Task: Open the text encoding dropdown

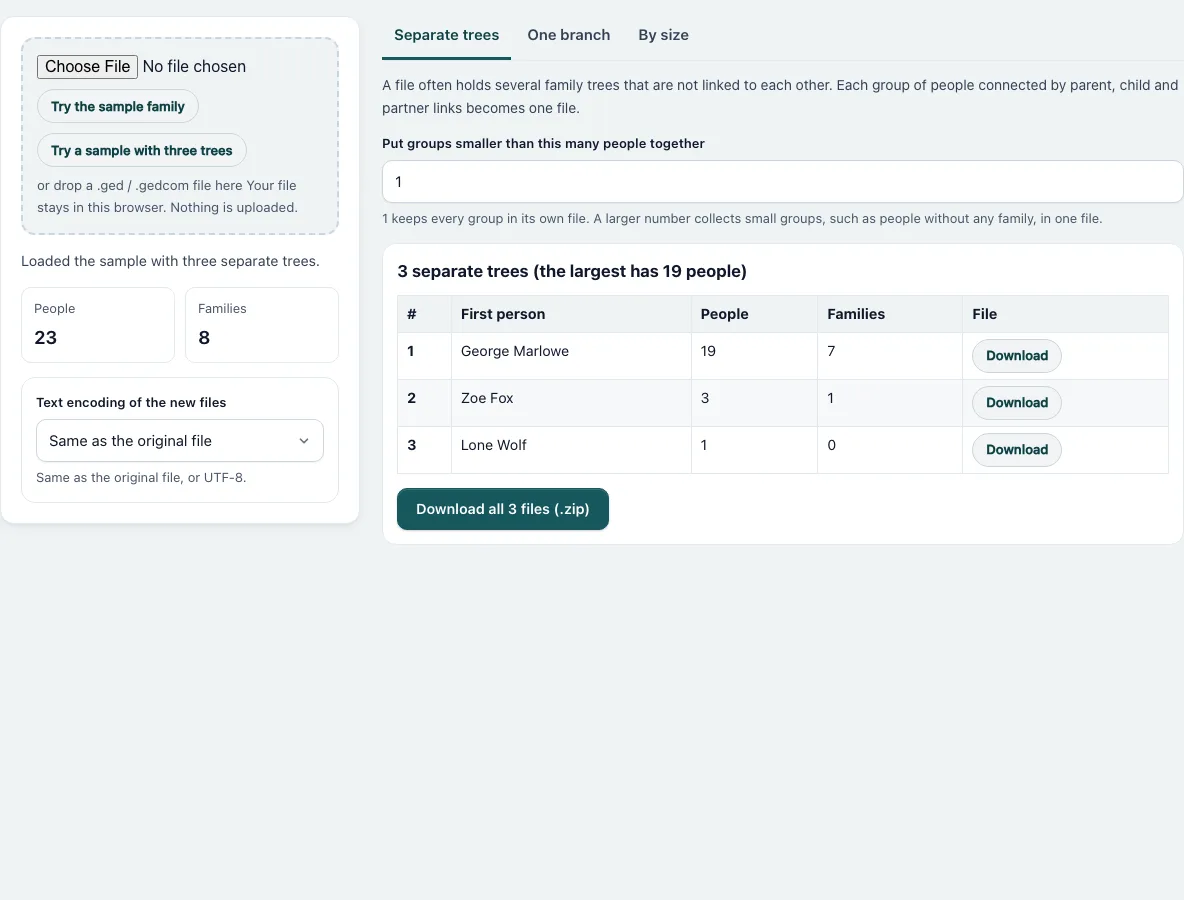Action: [x=180, y=440]
